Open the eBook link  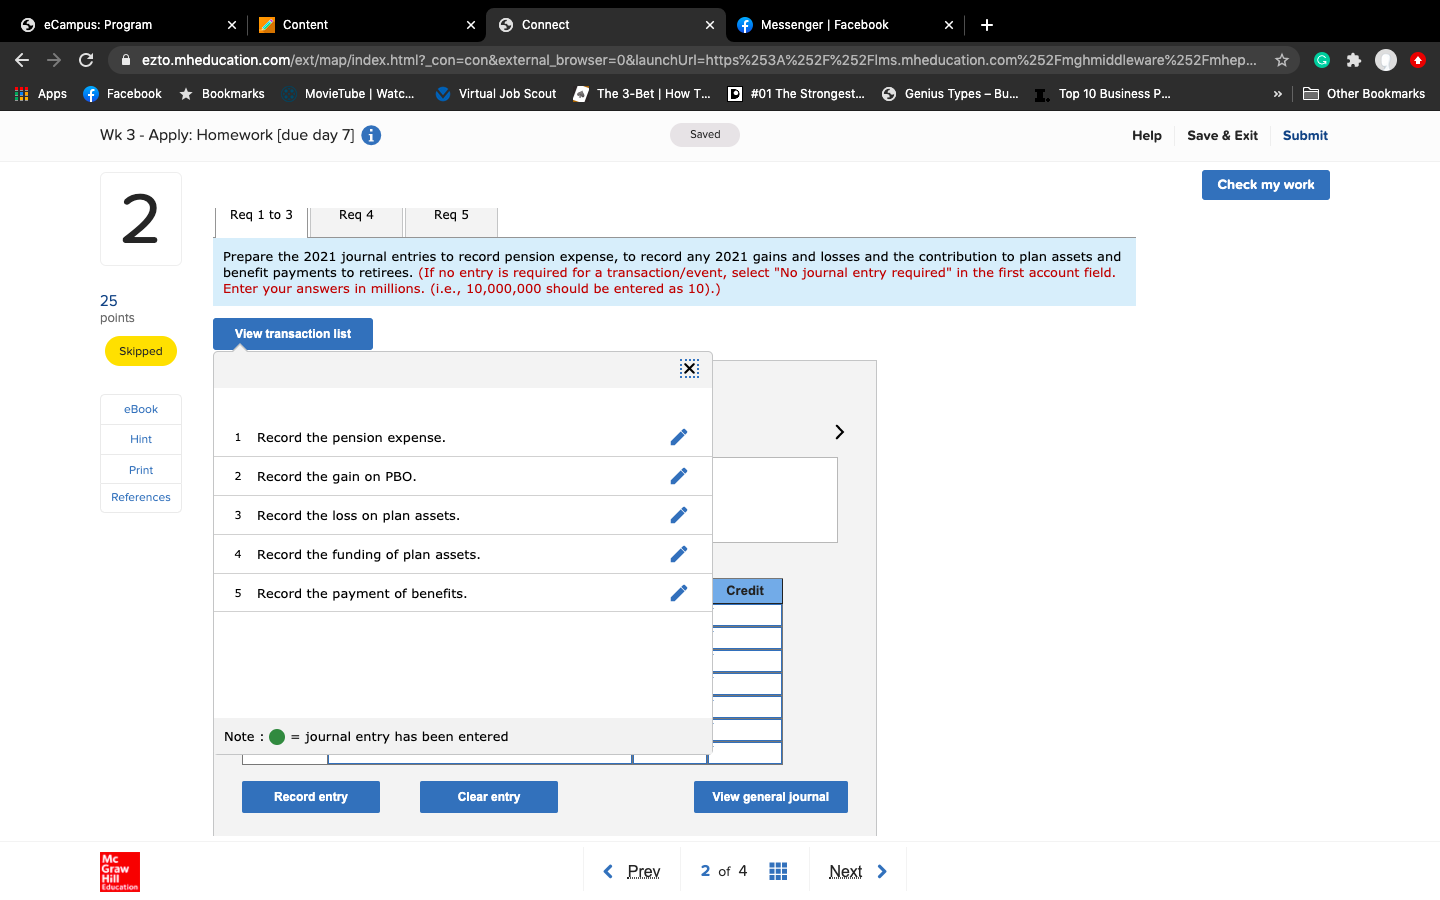(140, 409)
